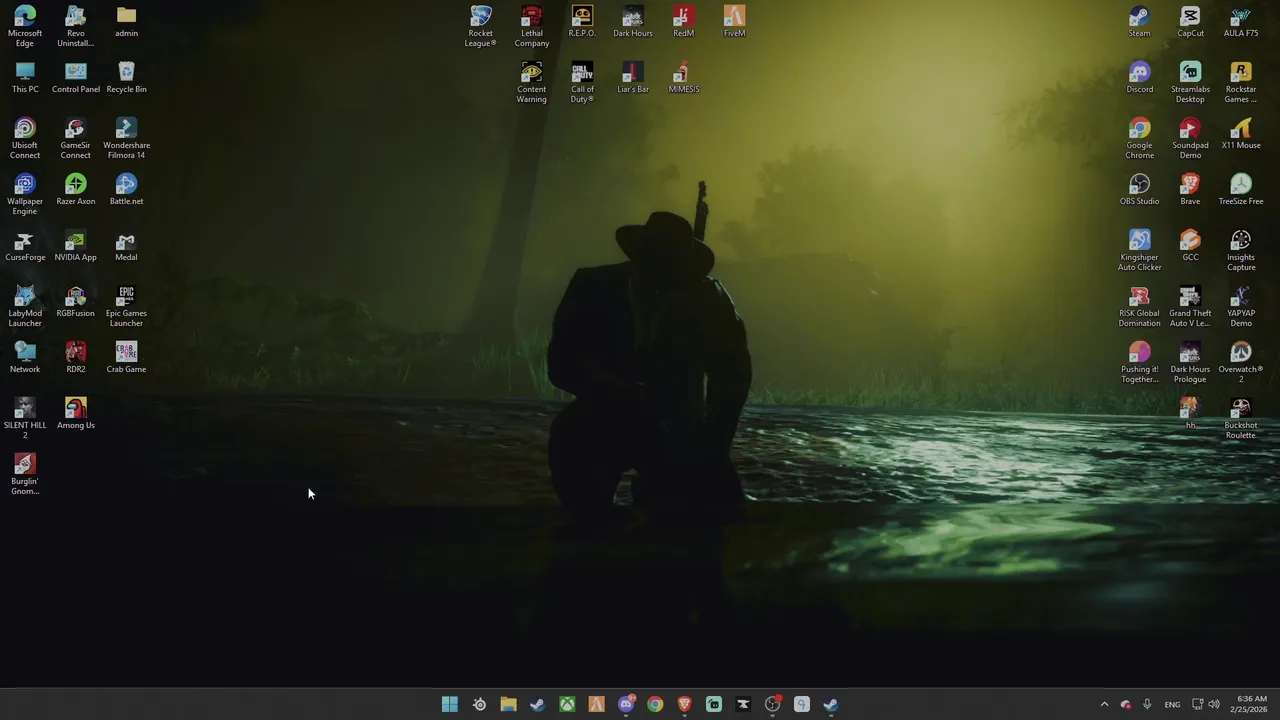Select the LabyMod Launcher icon

point(25,306)
